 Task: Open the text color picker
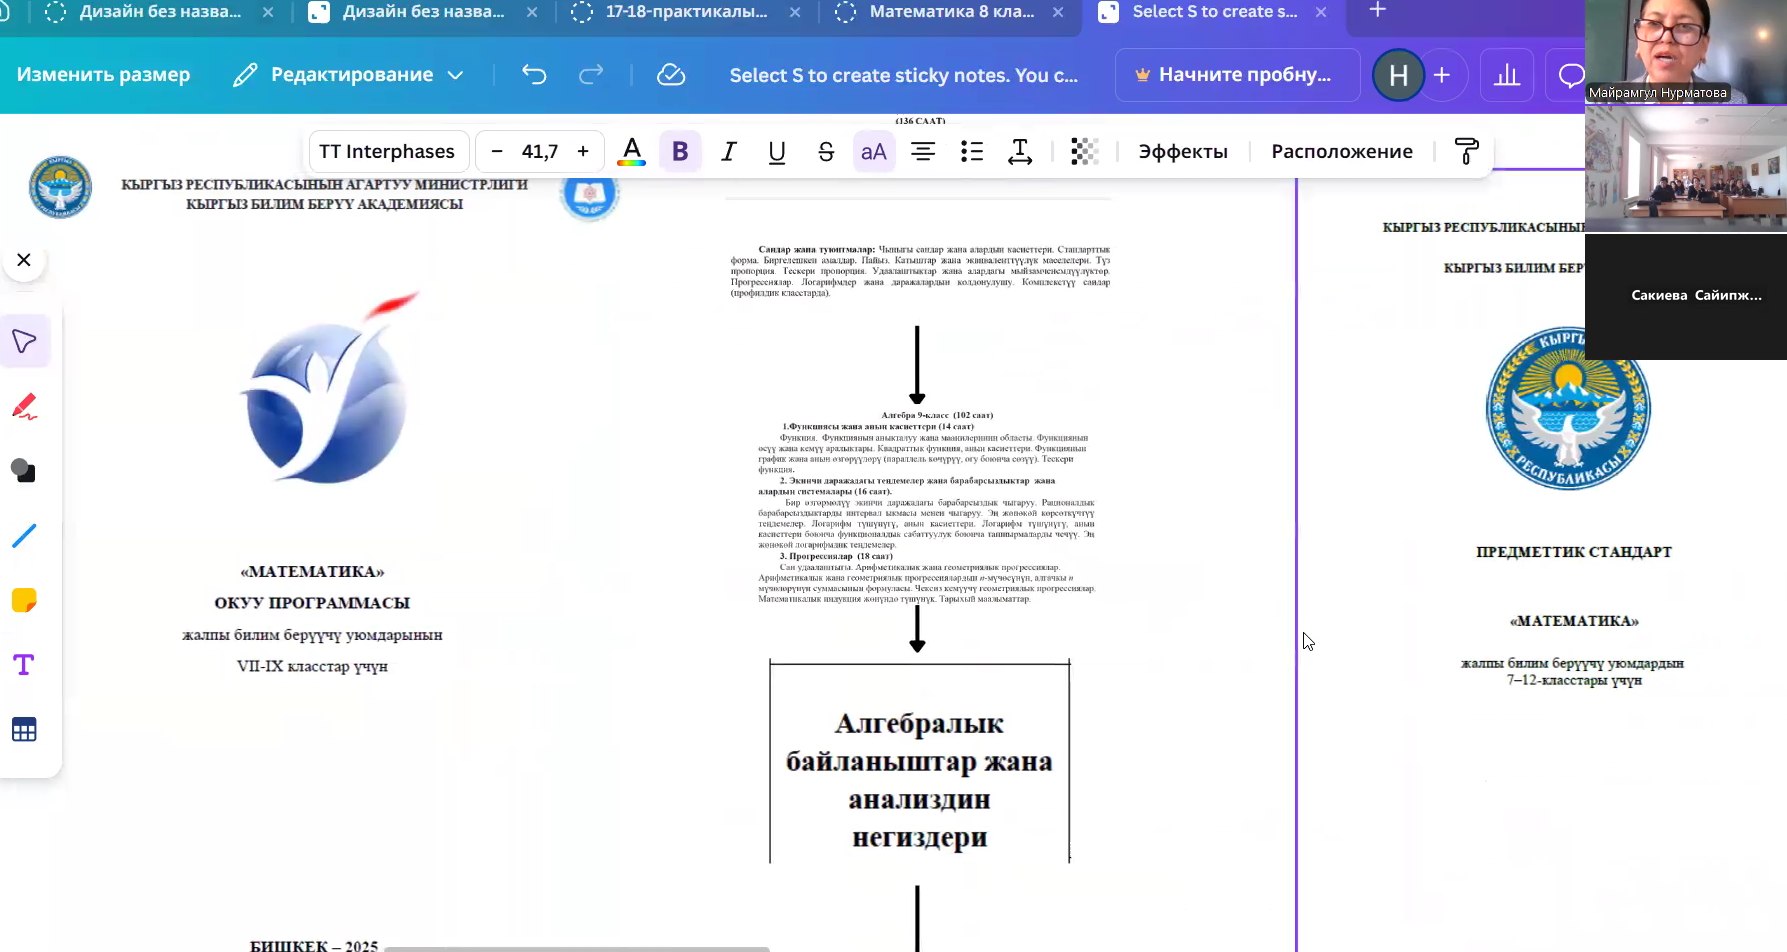pos(631,151)
